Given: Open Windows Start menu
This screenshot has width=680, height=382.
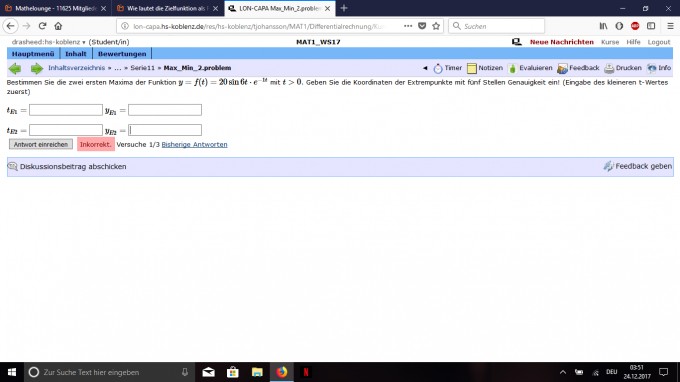Looking at the screenshot, I should (12, 372).
